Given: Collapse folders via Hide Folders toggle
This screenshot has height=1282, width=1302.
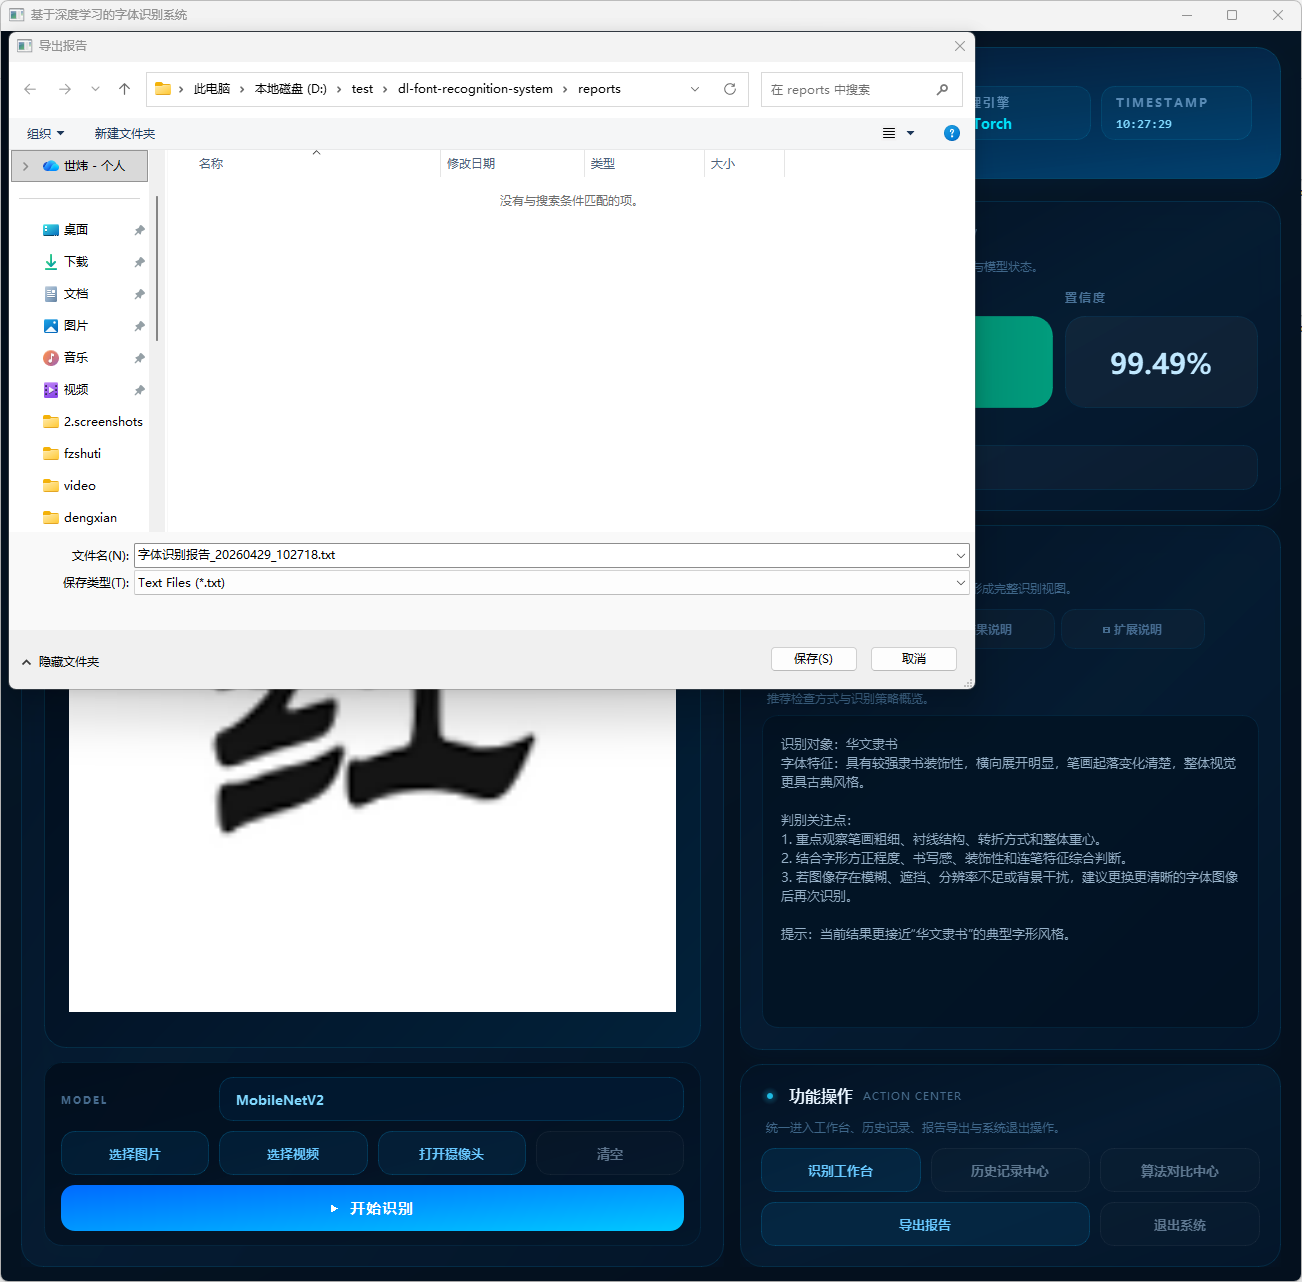Looking at the screenshot, I should pos(60,662).
